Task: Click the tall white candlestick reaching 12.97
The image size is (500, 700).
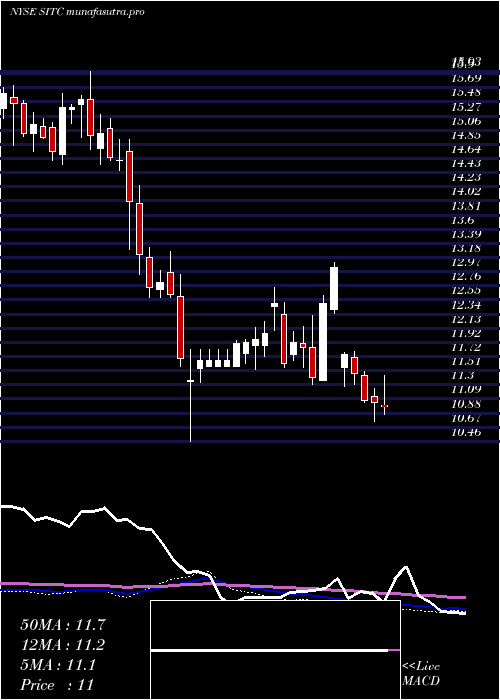Action: tap(334, 286)
